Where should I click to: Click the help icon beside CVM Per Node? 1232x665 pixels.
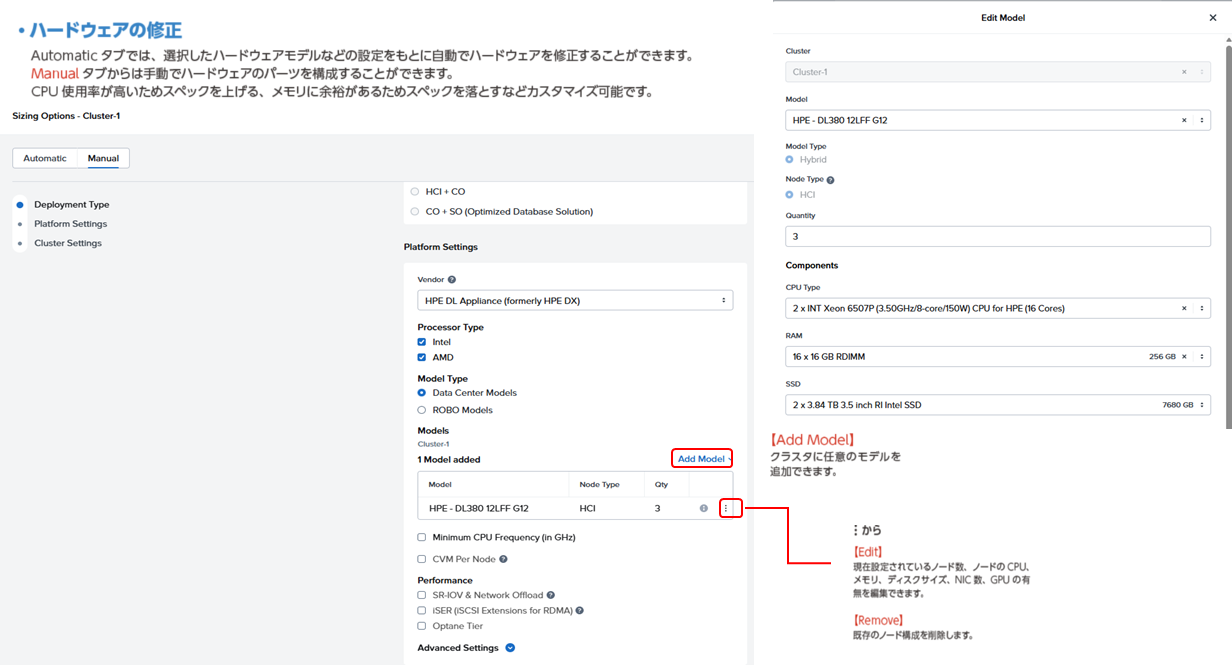click(503, 559)
